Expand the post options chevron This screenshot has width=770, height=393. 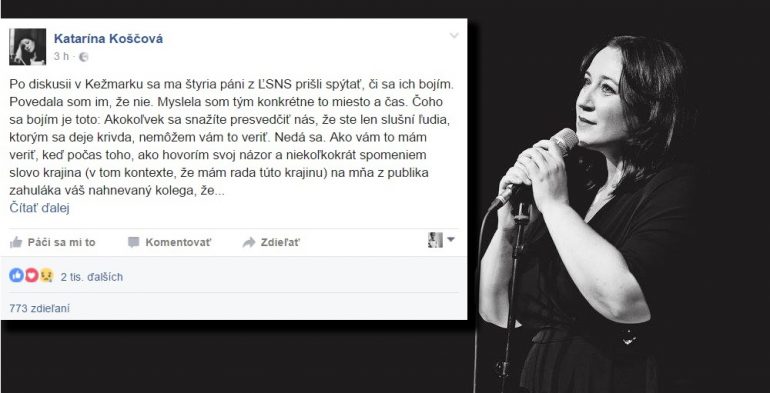454,35
